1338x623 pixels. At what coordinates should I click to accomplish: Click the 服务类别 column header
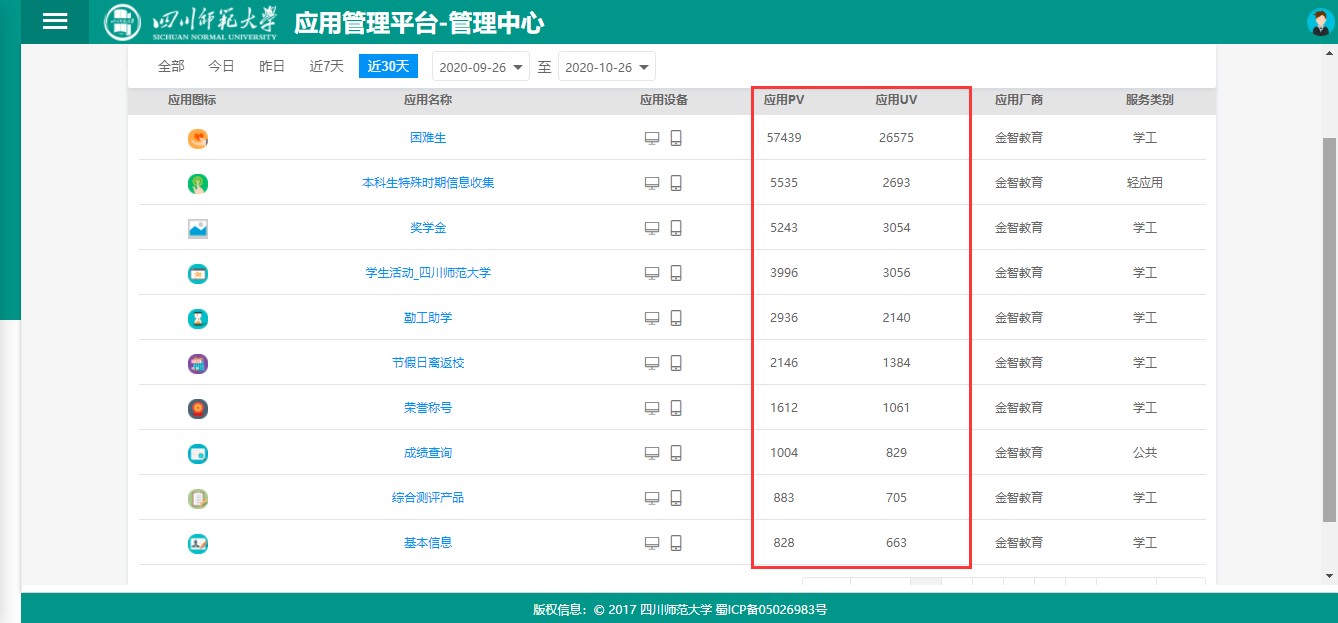1150,100
